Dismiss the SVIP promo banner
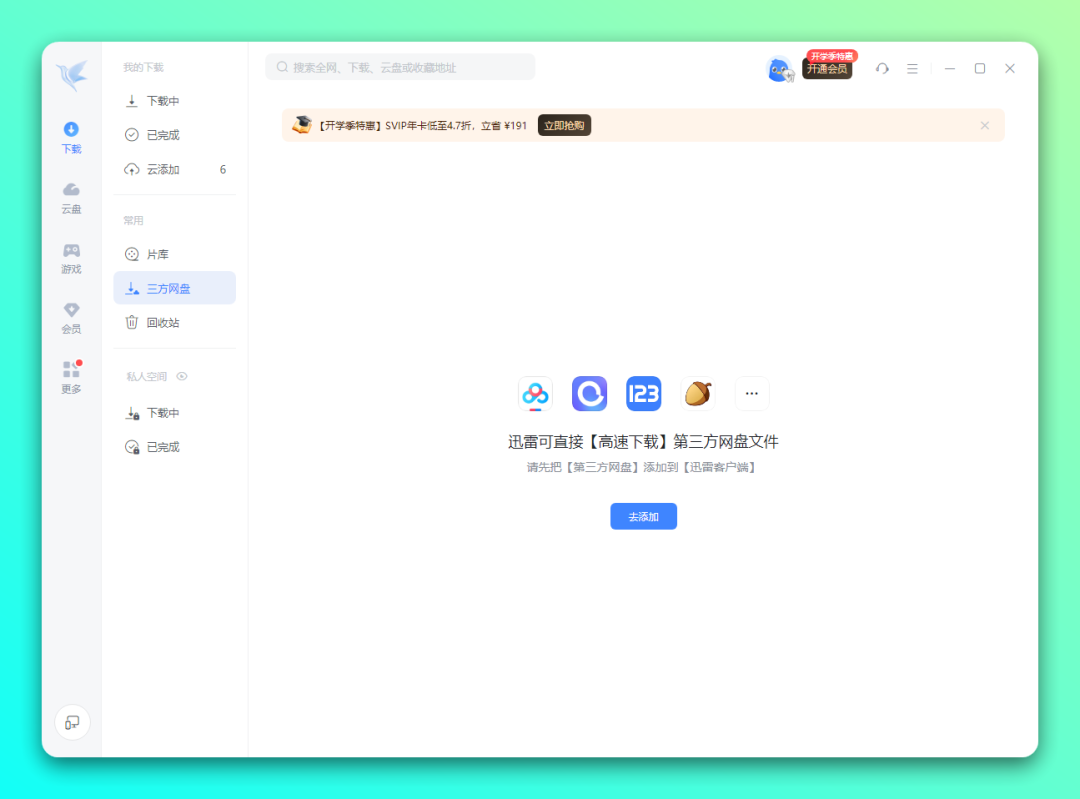This screenshot has height=799, width=1080. coord(984,125)
